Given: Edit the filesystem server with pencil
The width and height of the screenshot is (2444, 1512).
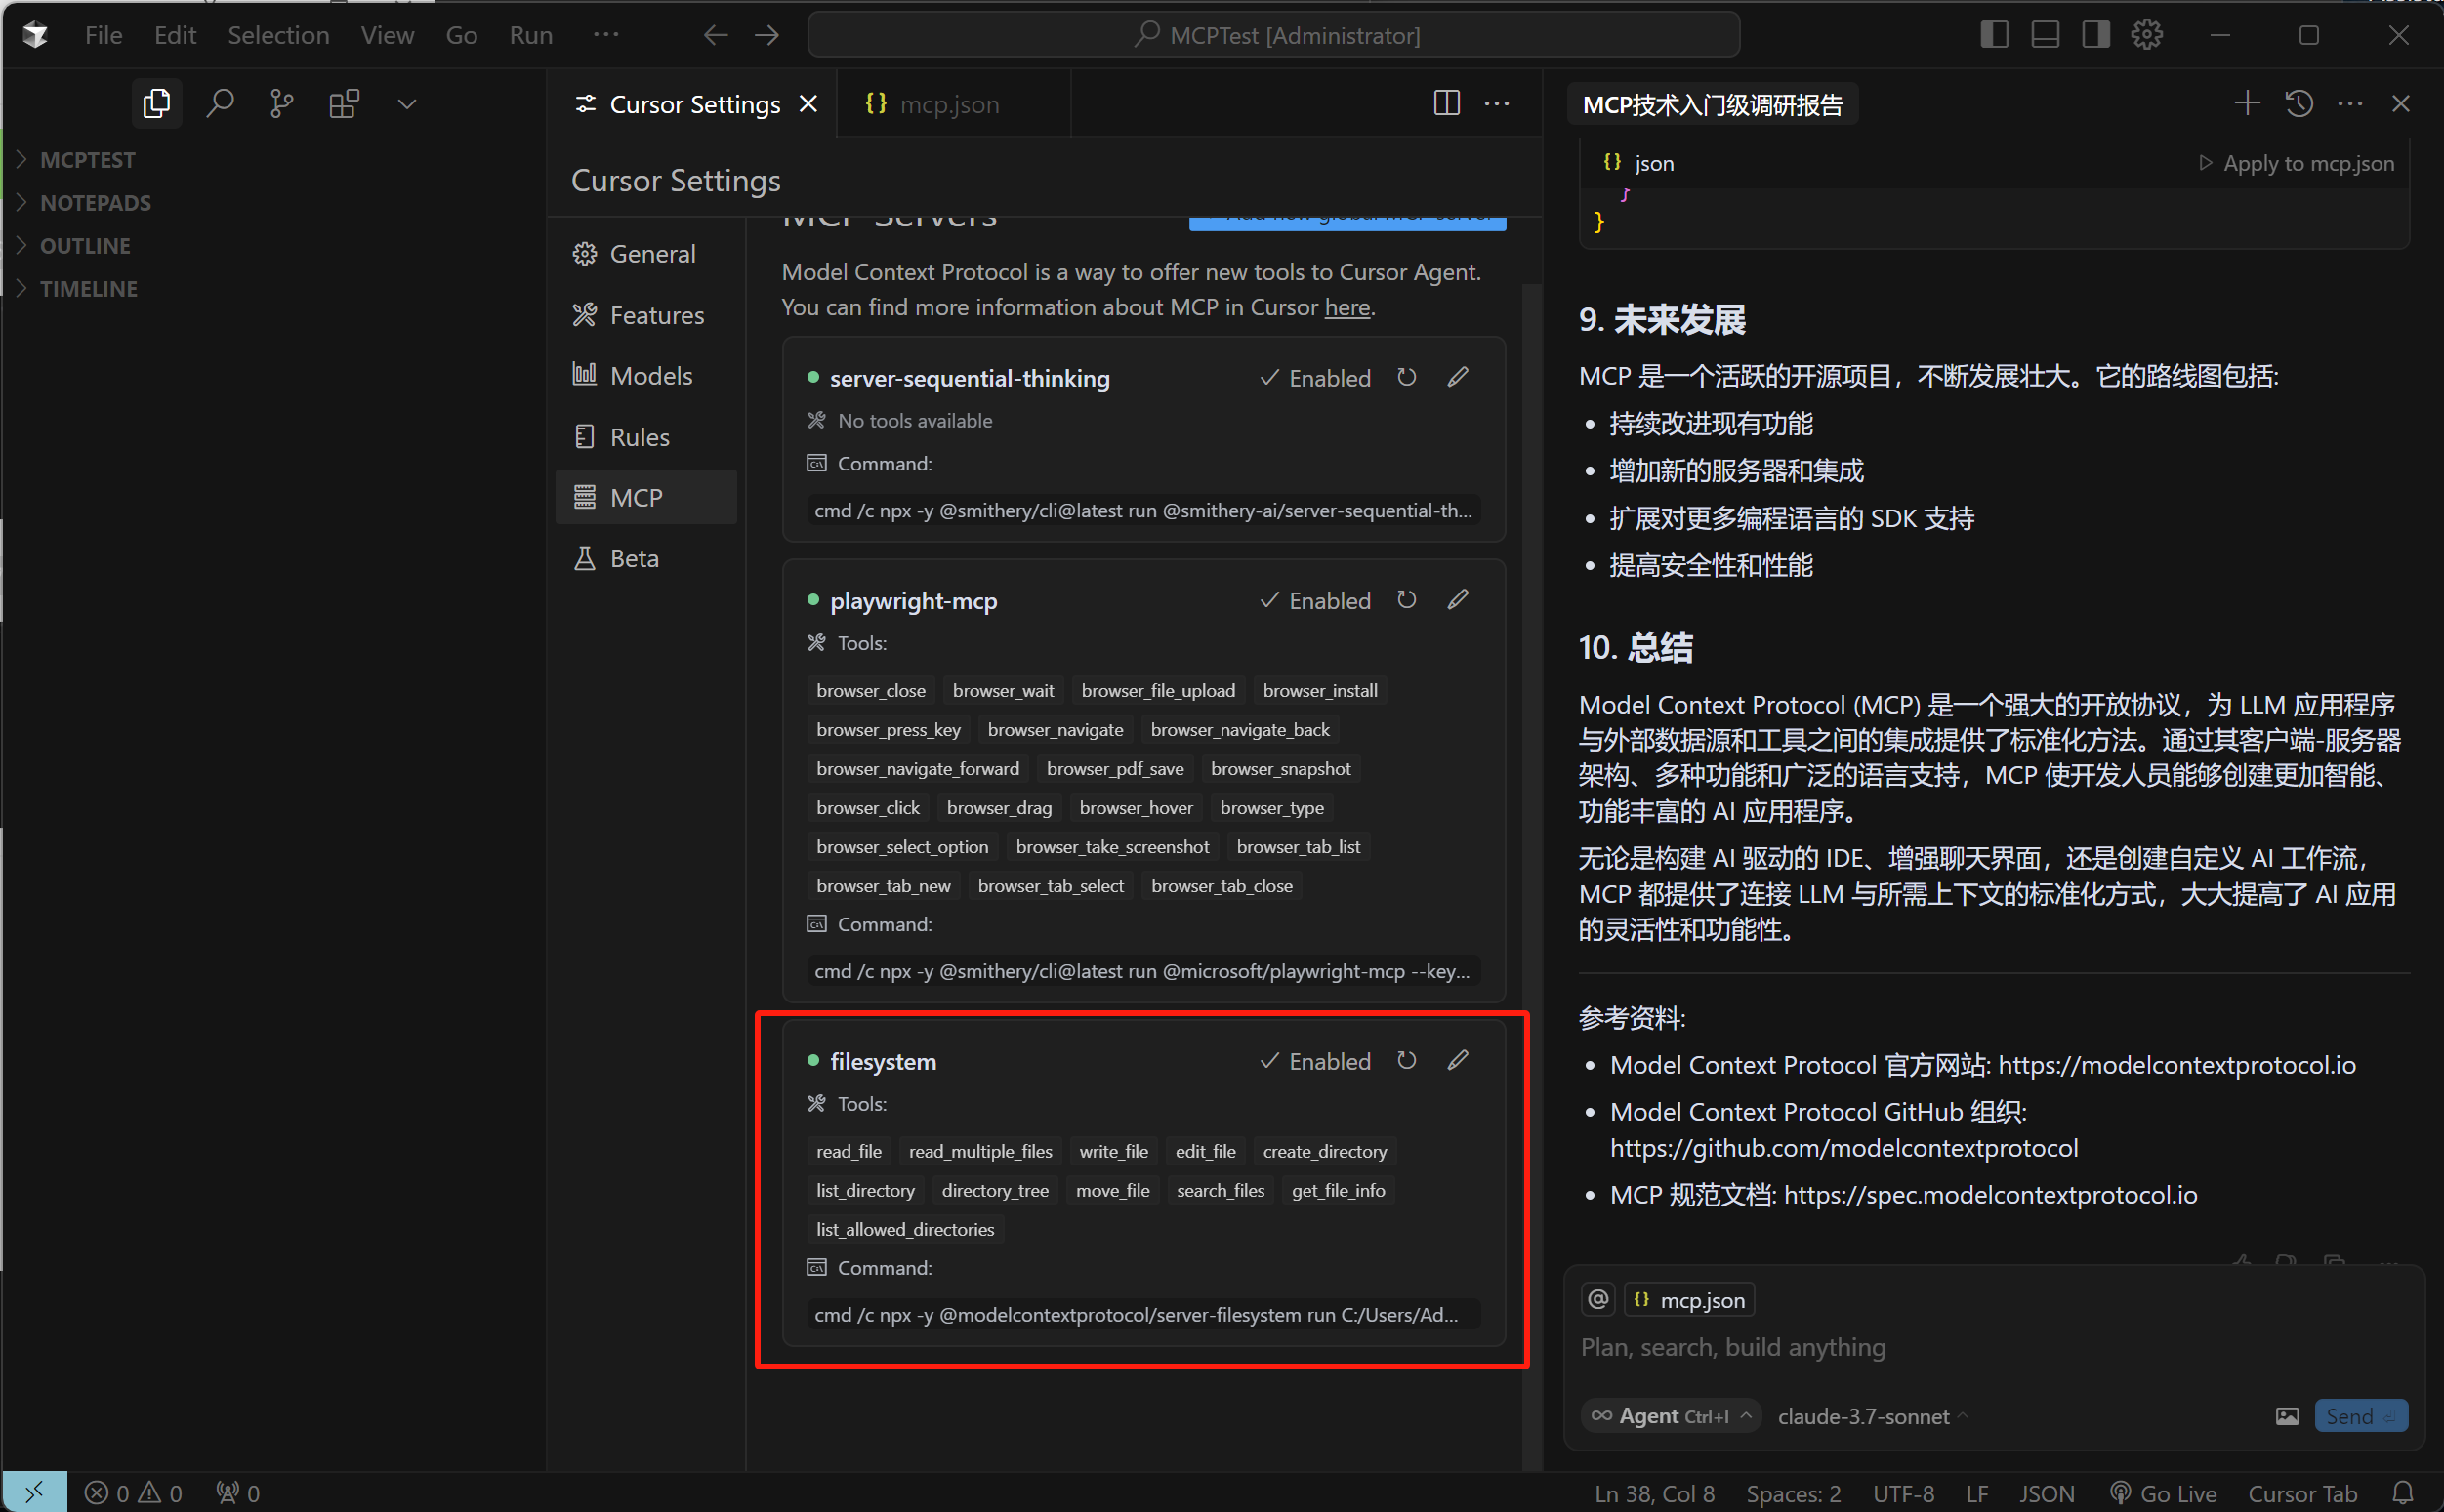Looking at the screenshot, I should pyautogui.click(x=1458, y=1060).
